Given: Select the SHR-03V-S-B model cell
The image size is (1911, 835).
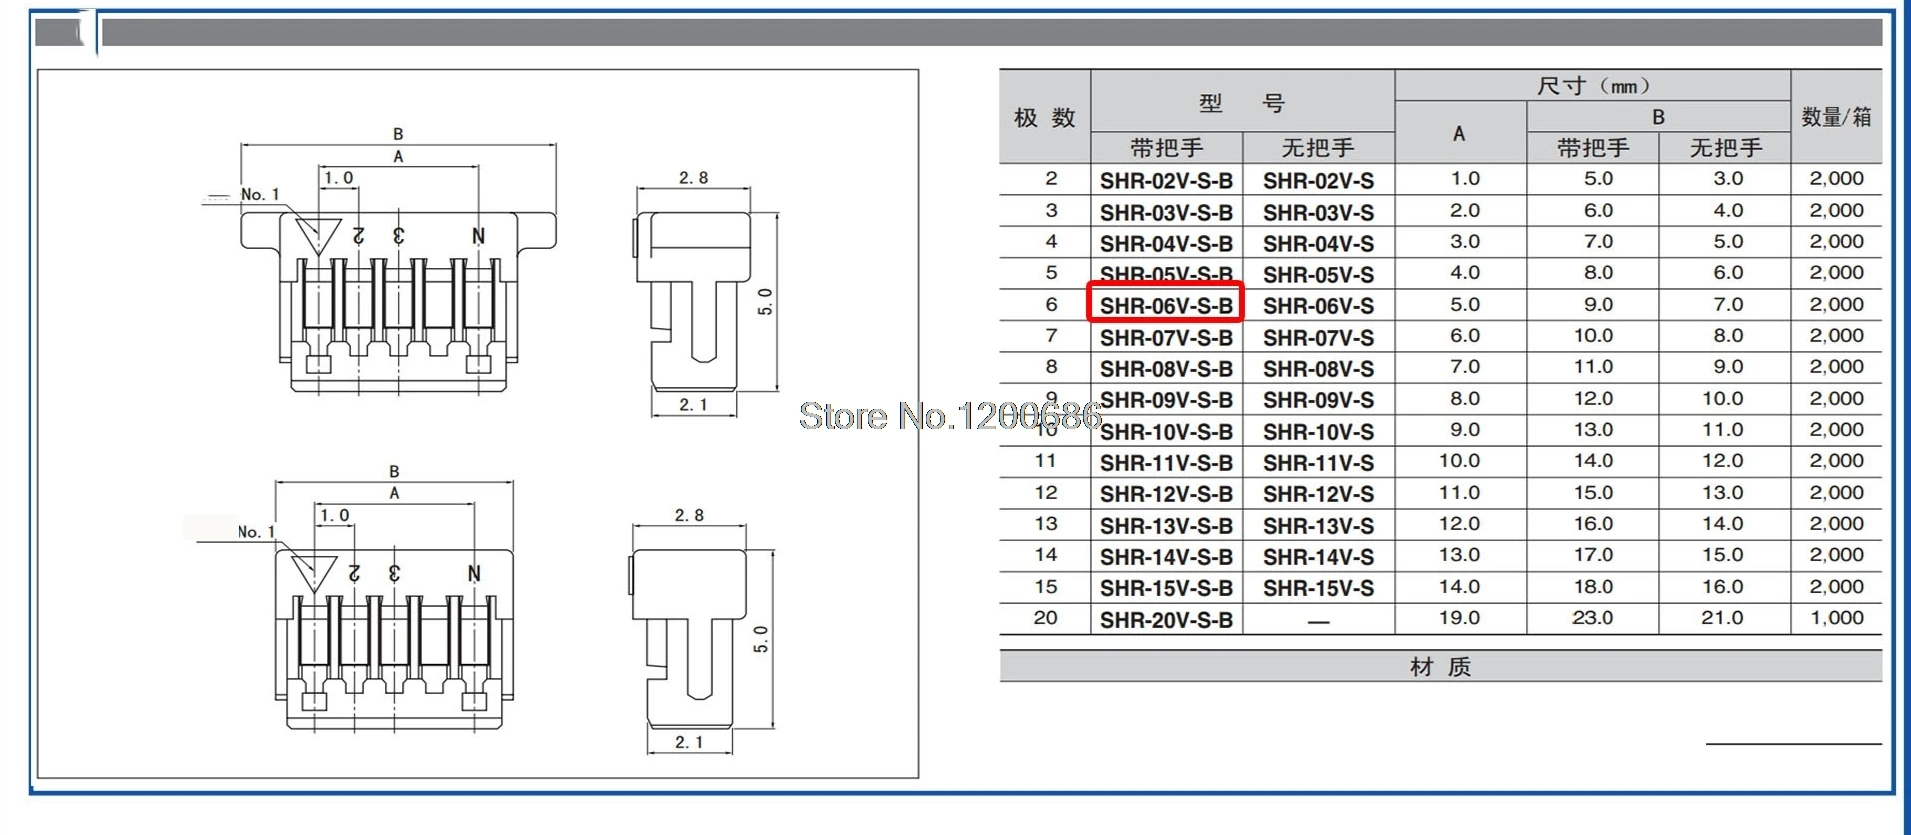Looking at the screenshot, I should (x=1166, y=213).
